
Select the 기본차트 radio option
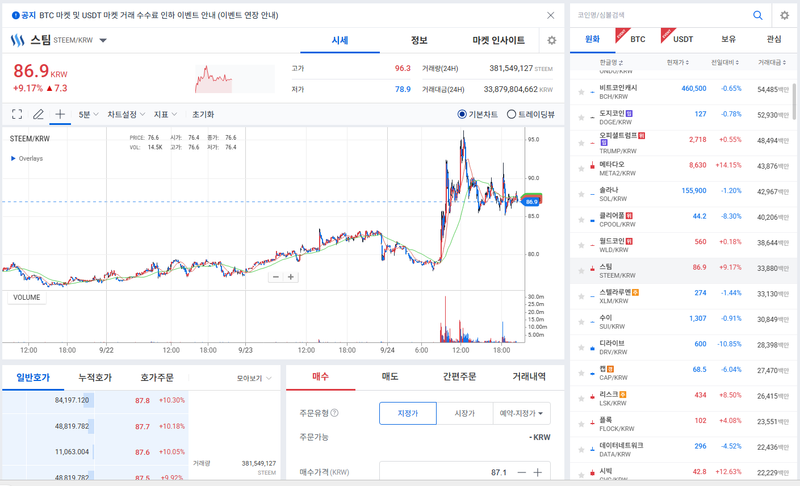[x=478, y=114]
